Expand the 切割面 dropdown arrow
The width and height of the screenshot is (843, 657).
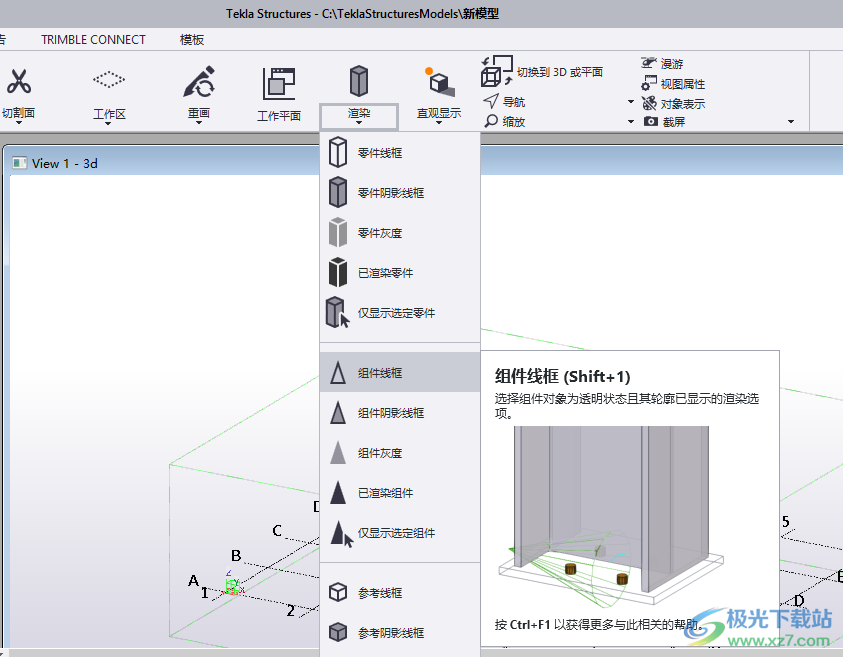click(x=19, y=123)
